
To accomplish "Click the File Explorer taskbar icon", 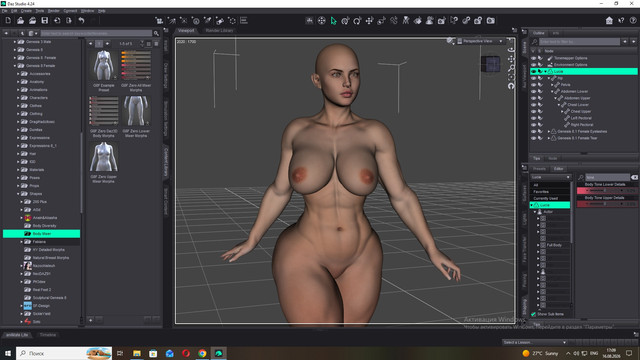I will [x=137, y=353].
